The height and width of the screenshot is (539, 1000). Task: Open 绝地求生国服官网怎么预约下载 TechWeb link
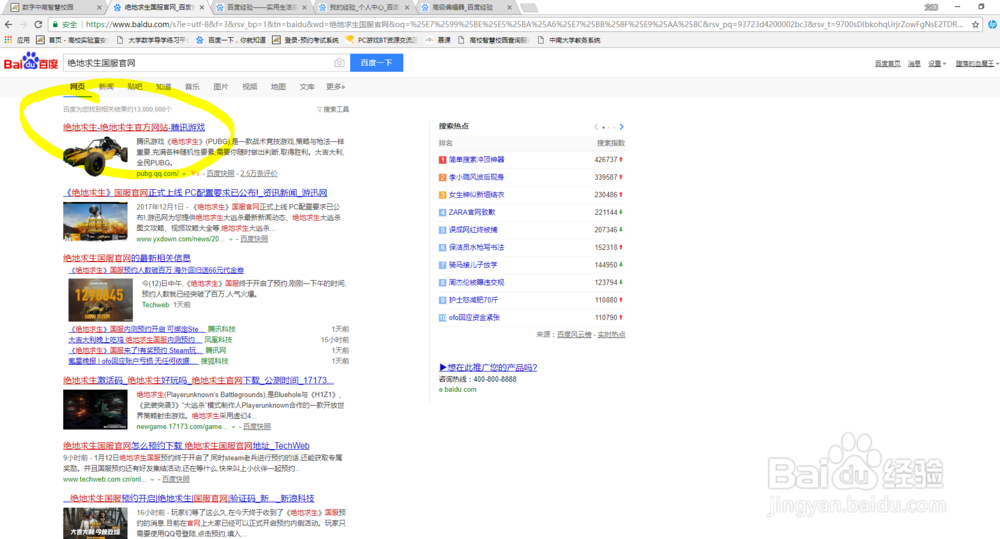(x=186, y=446)
